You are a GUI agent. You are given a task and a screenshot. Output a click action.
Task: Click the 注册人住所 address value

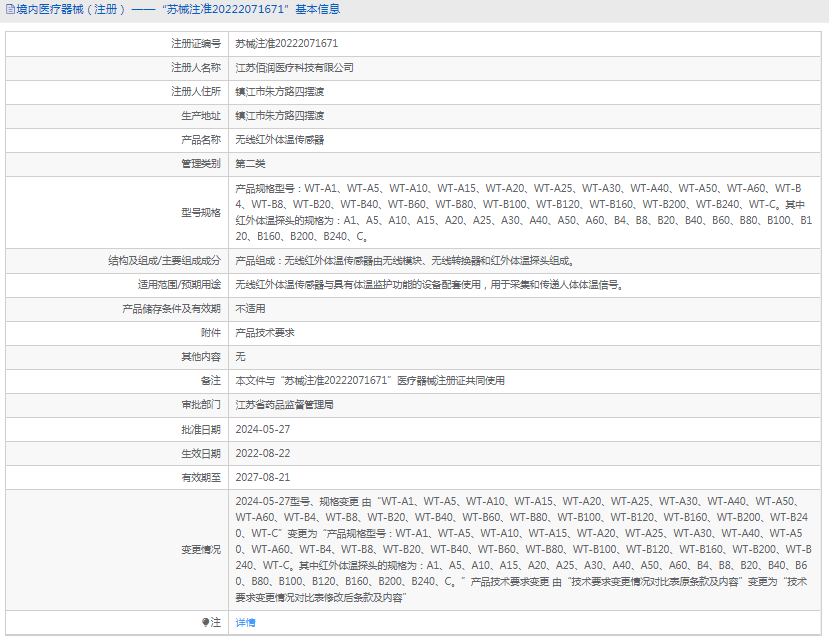tap(280, 91)
